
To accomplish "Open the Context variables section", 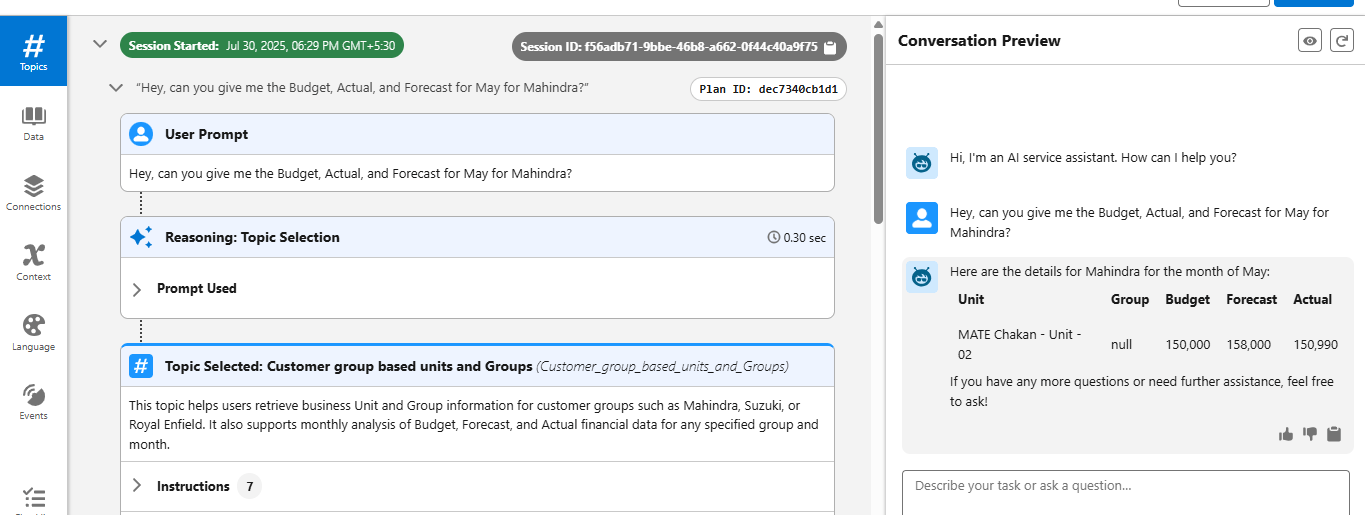I will [33, 263].
